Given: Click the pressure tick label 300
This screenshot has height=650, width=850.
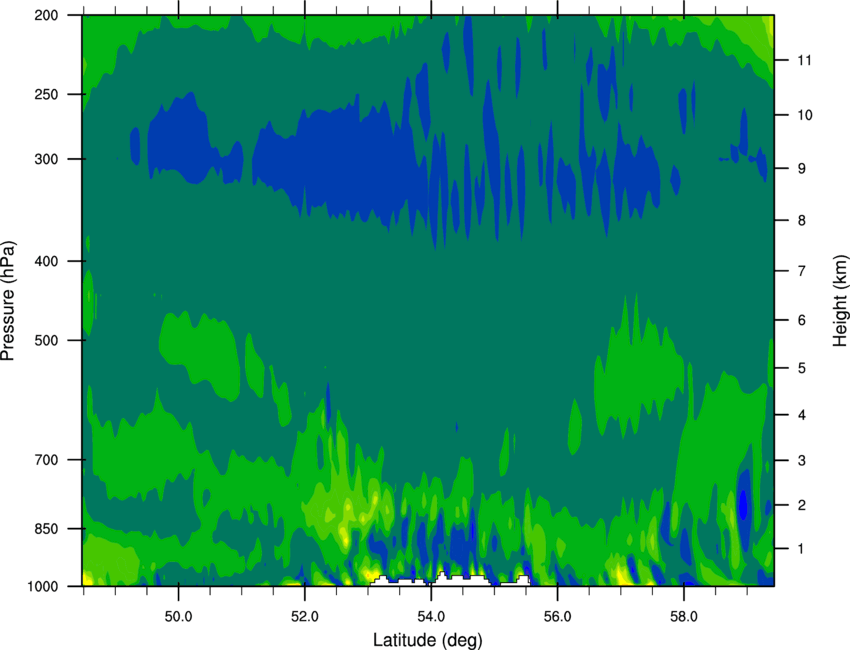Looking at the screenshot, I should coord(46,159).
